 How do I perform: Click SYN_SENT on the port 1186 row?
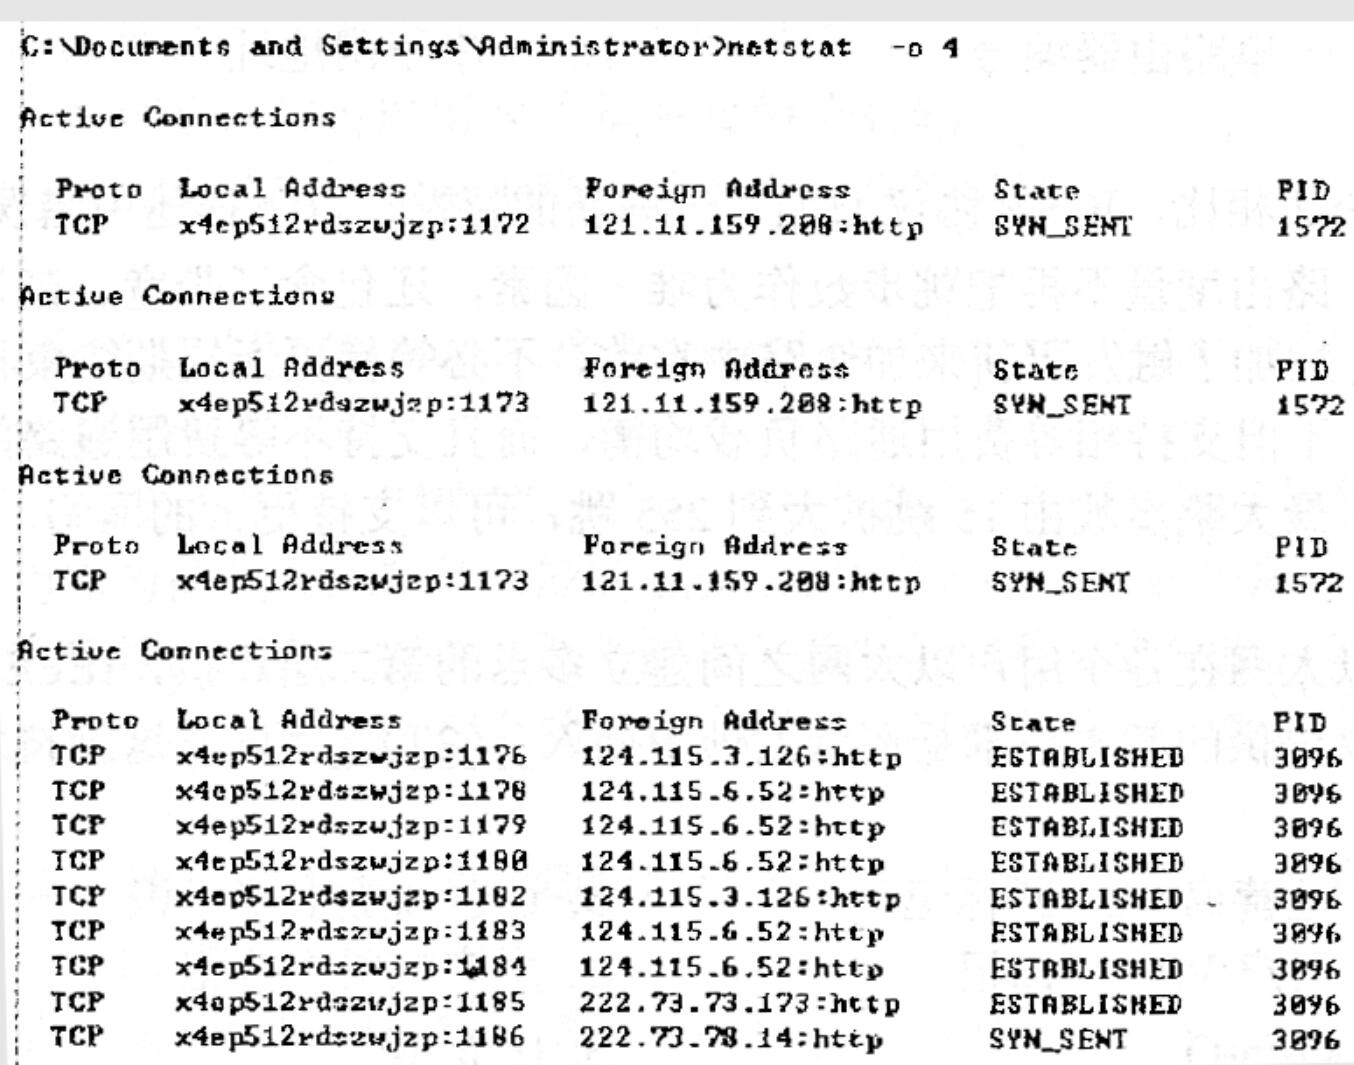pos(1058,1038)
